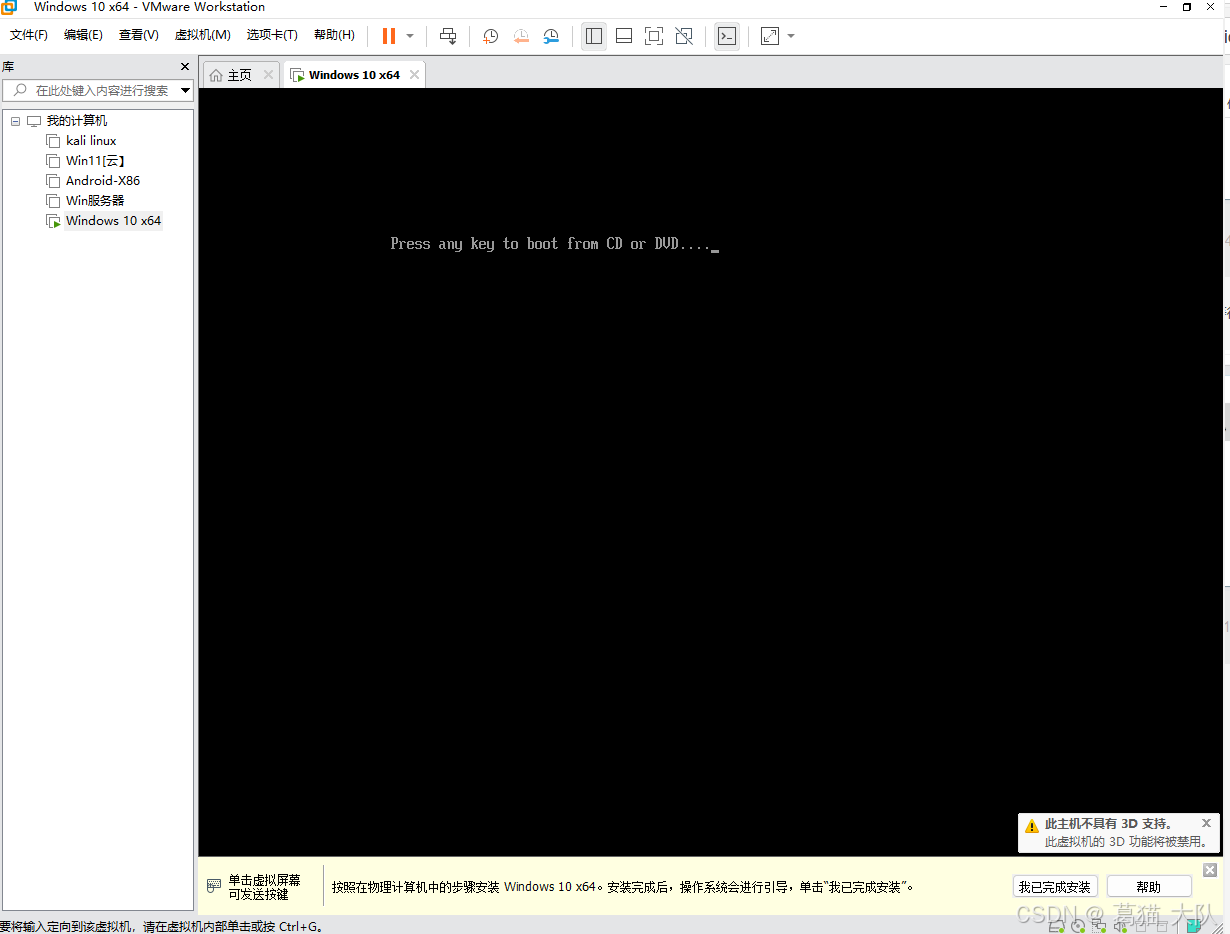Click the free stretch display icon
This screenshot has height=934, width=1230.
tap(770, 36)
